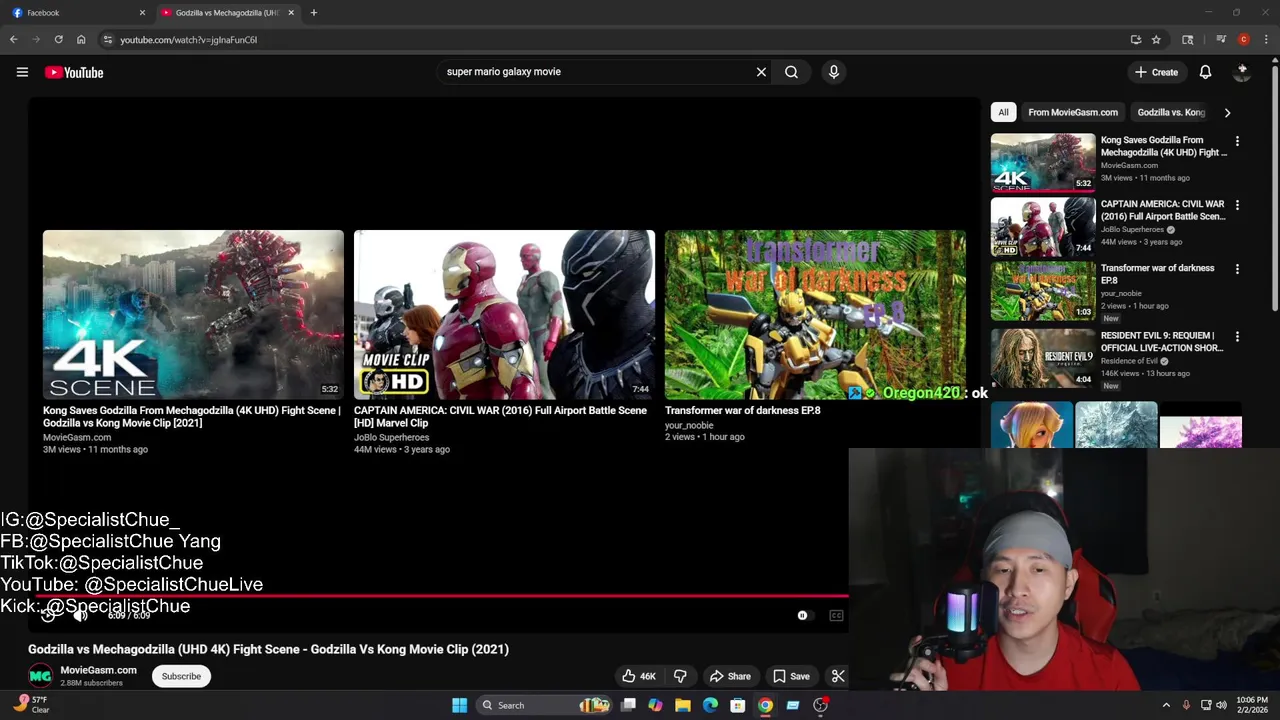
Task: Open the Windows Start menu
Action: [x=459, y=705]
